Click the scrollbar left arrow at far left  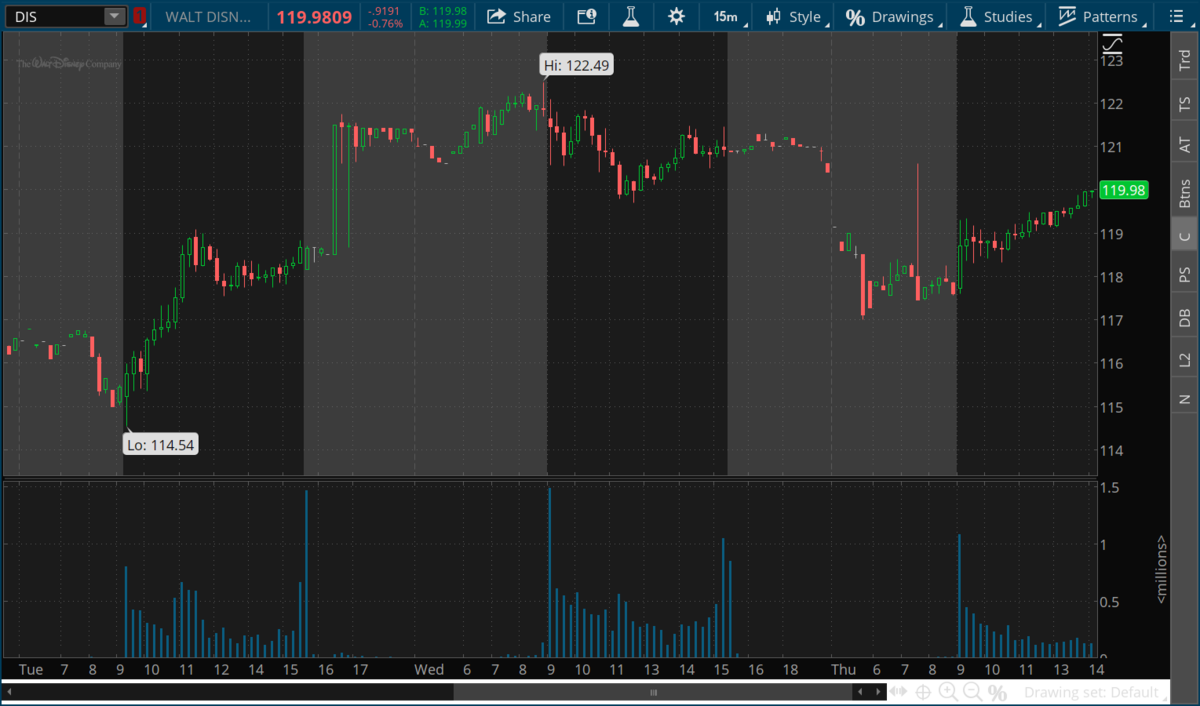(11, 692)
